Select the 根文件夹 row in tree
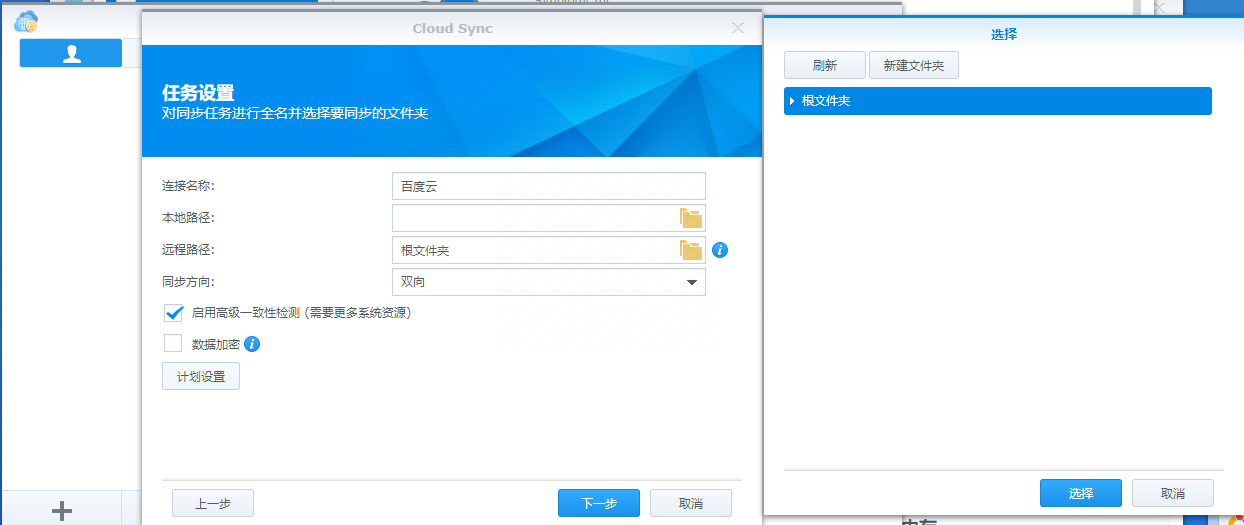Screen dimensions: 1244x525 coord(1000,101)
